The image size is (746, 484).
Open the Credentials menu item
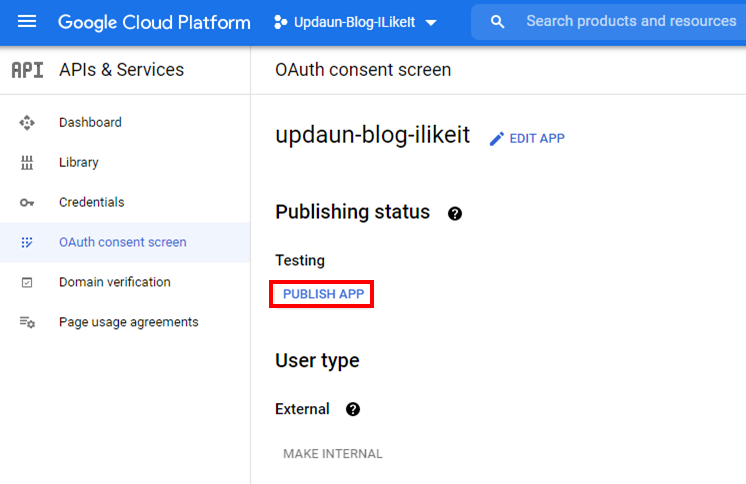[x=91, y=202]
